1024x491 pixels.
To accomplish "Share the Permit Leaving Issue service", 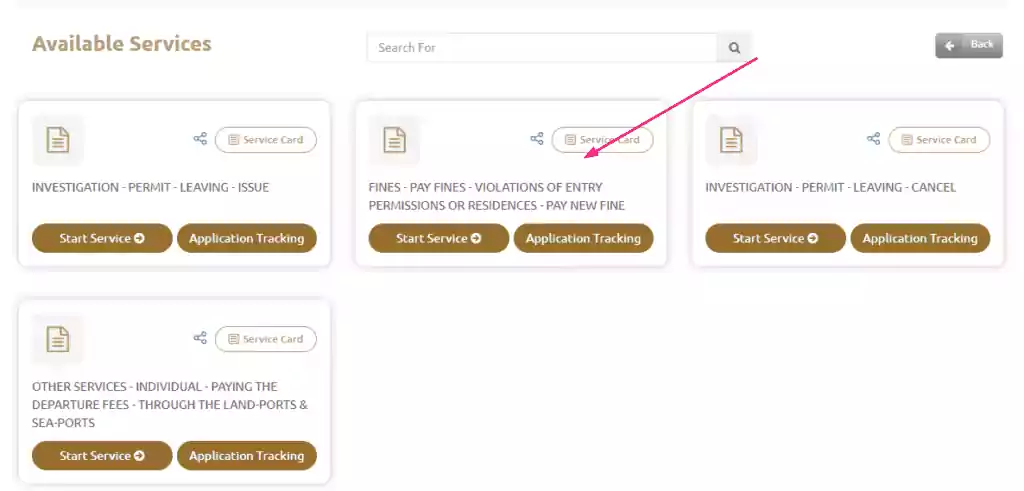I will 200,139.
